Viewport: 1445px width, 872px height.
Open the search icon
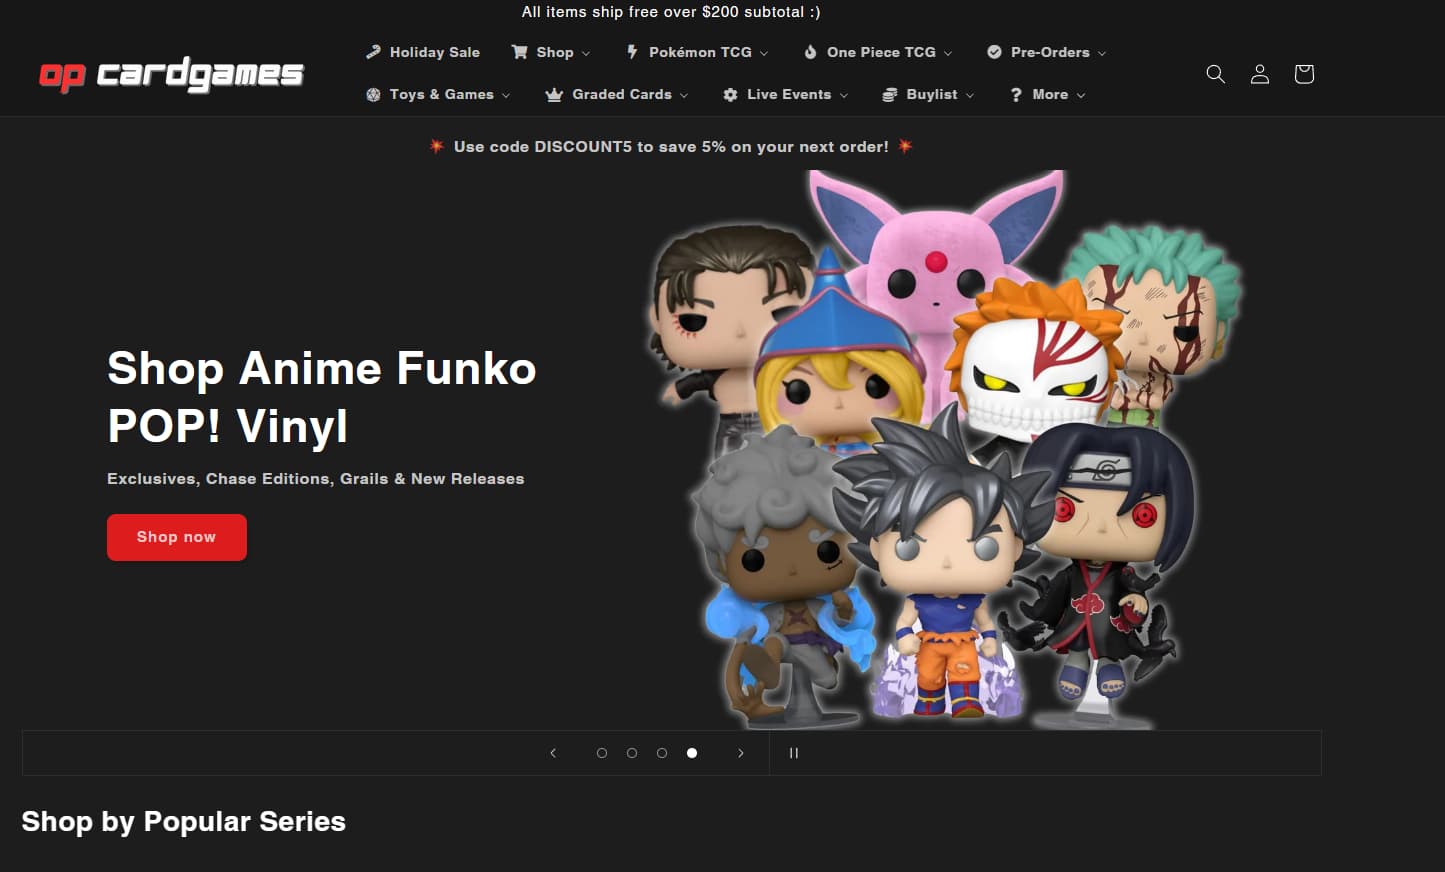pos(1215,74)
